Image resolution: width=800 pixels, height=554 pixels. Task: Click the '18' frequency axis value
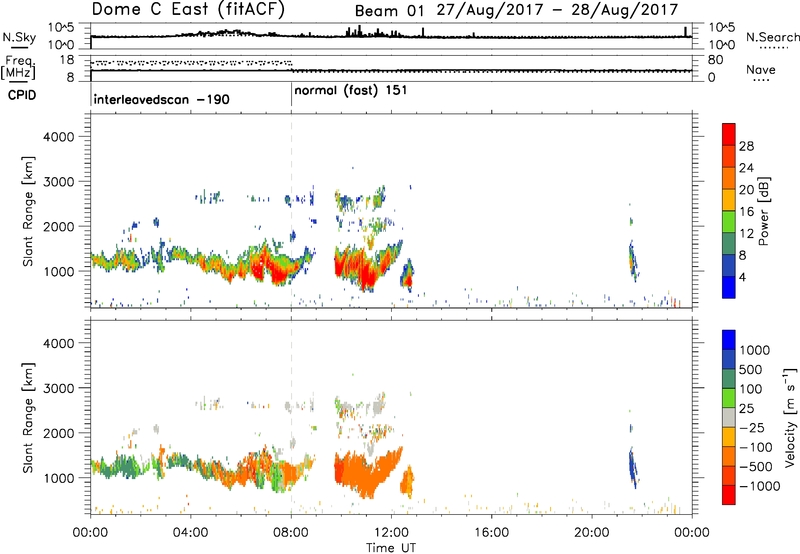pos(67,60)
